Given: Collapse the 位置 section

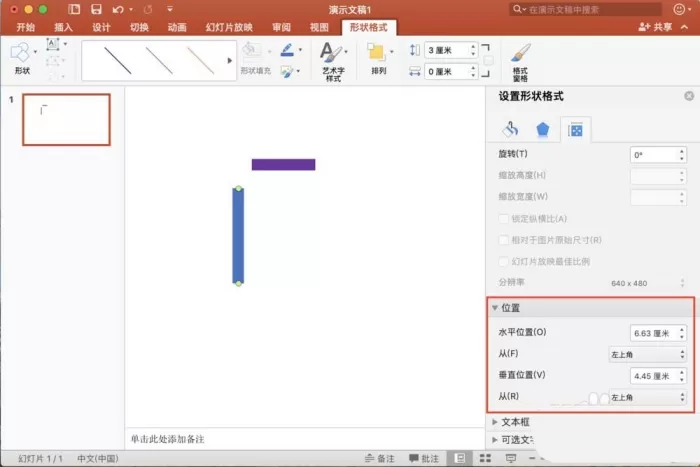Looking at the screenshot, I should tap(495, 308).
